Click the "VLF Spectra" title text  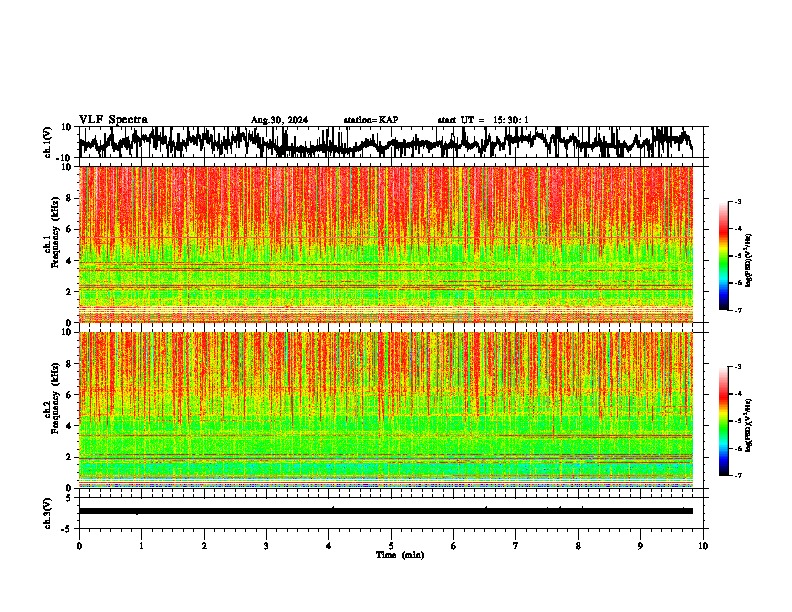113,120
